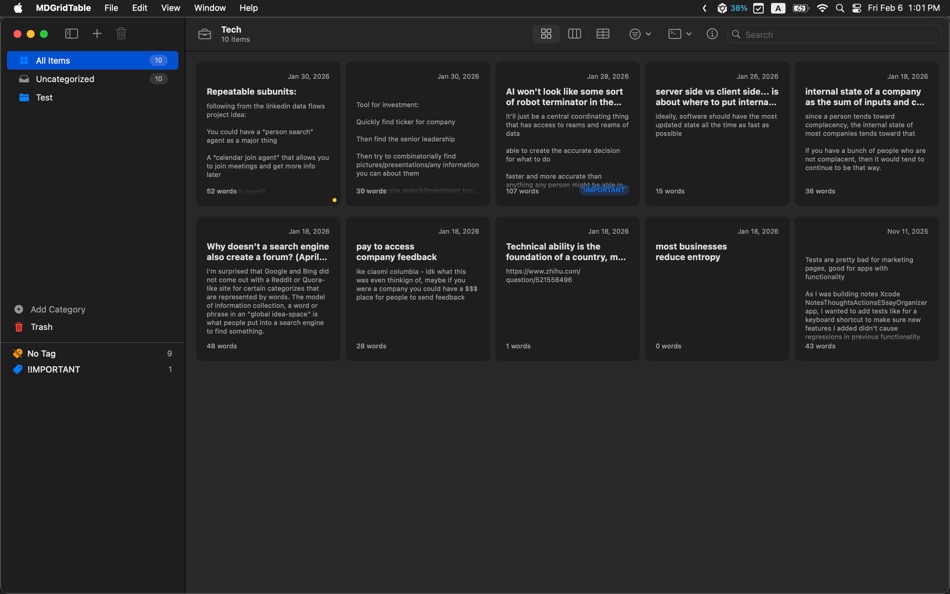
Task: Open the sort options dropdown
Action: [638, 33]
